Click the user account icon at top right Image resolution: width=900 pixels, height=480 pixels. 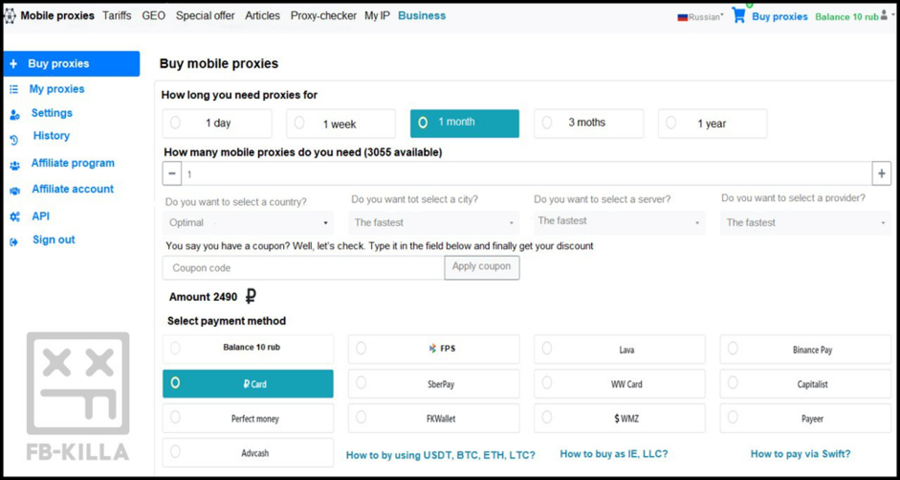(883, 16)
